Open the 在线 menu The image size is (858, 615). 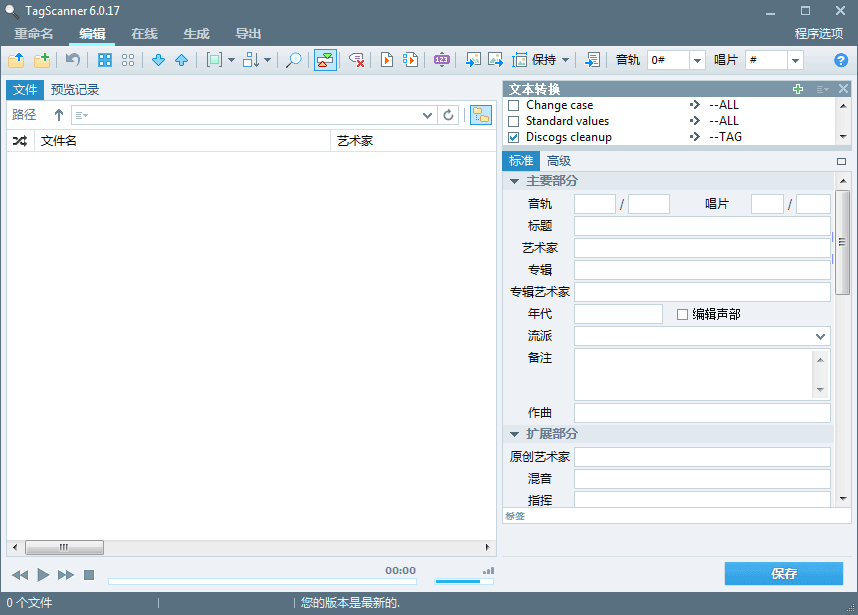coord(143,33)
